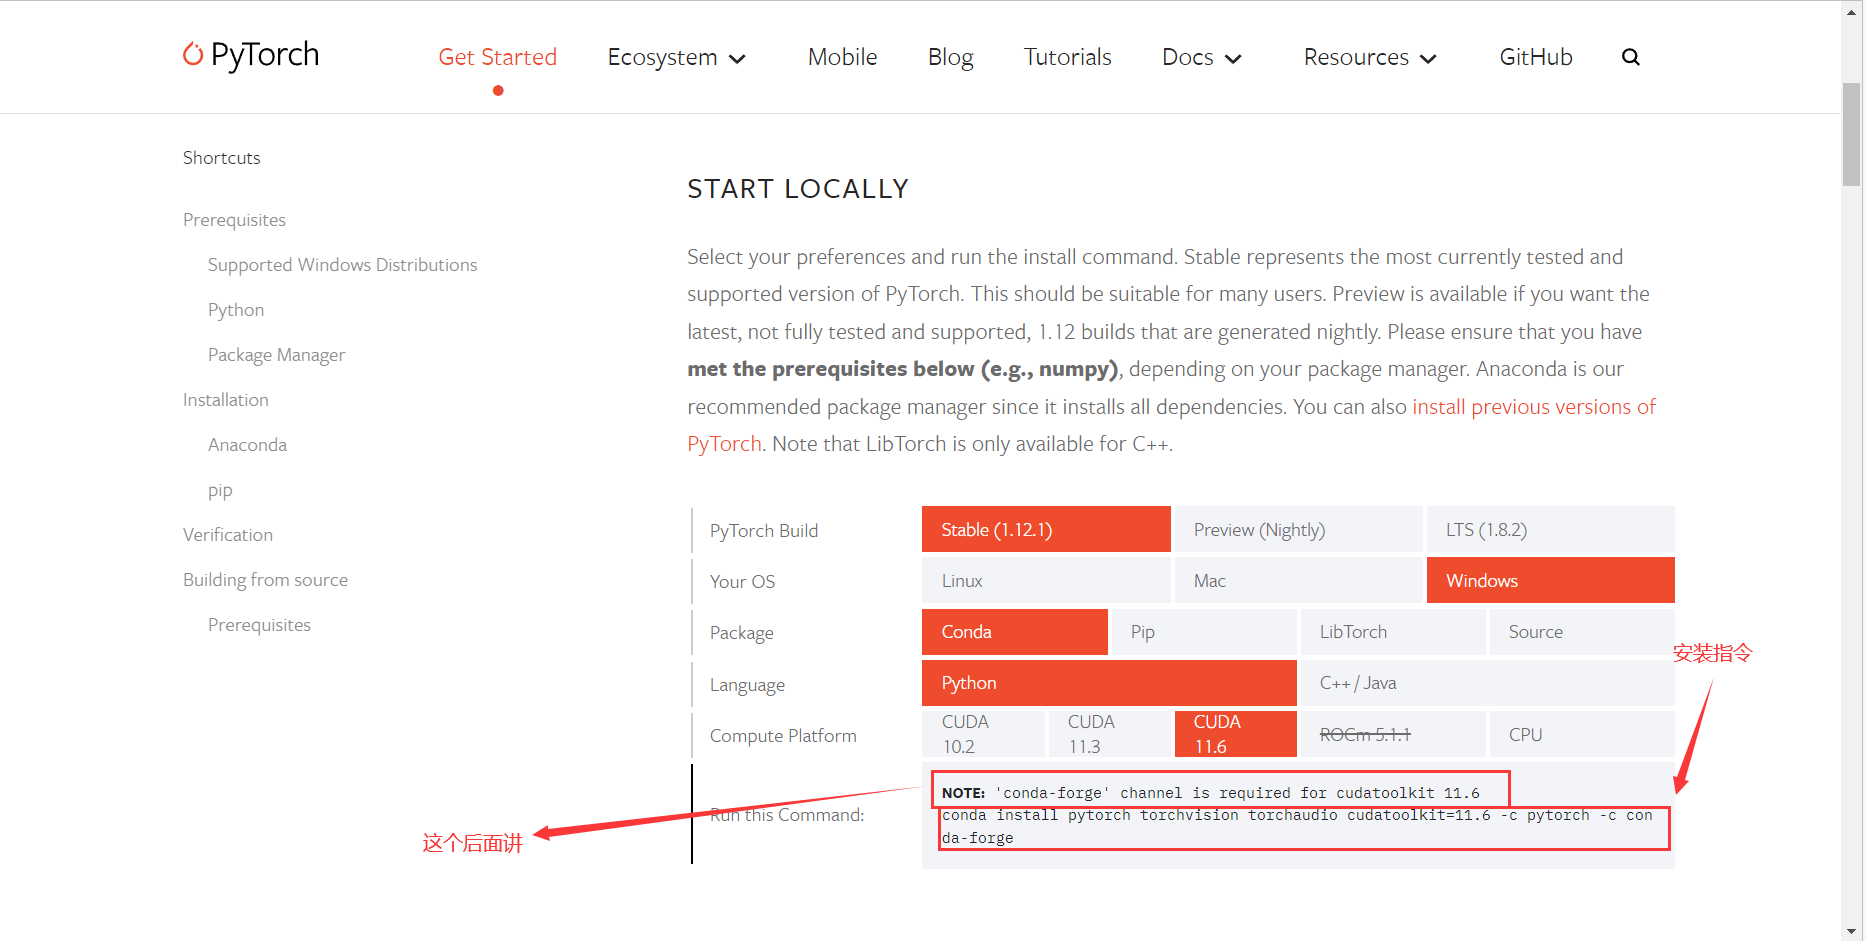The image size is (1866, 941).
Task: Select the LTS (1.8.2) build
Action: click(1549, 530)
